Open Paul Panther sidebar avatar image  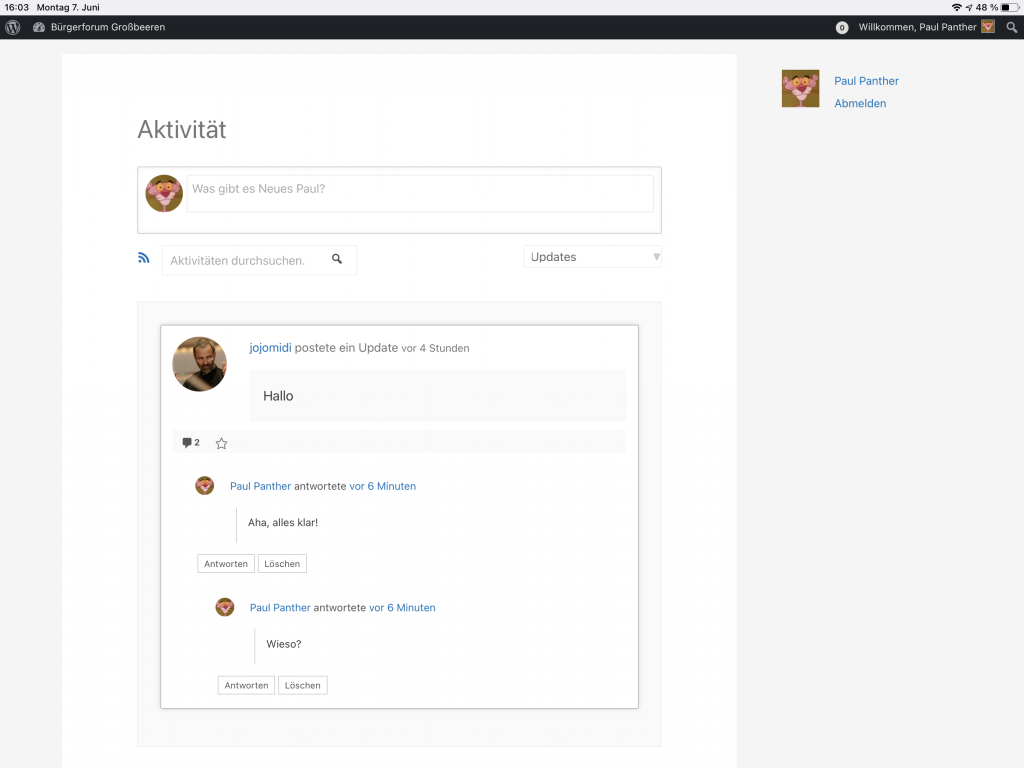pos(800,89)
